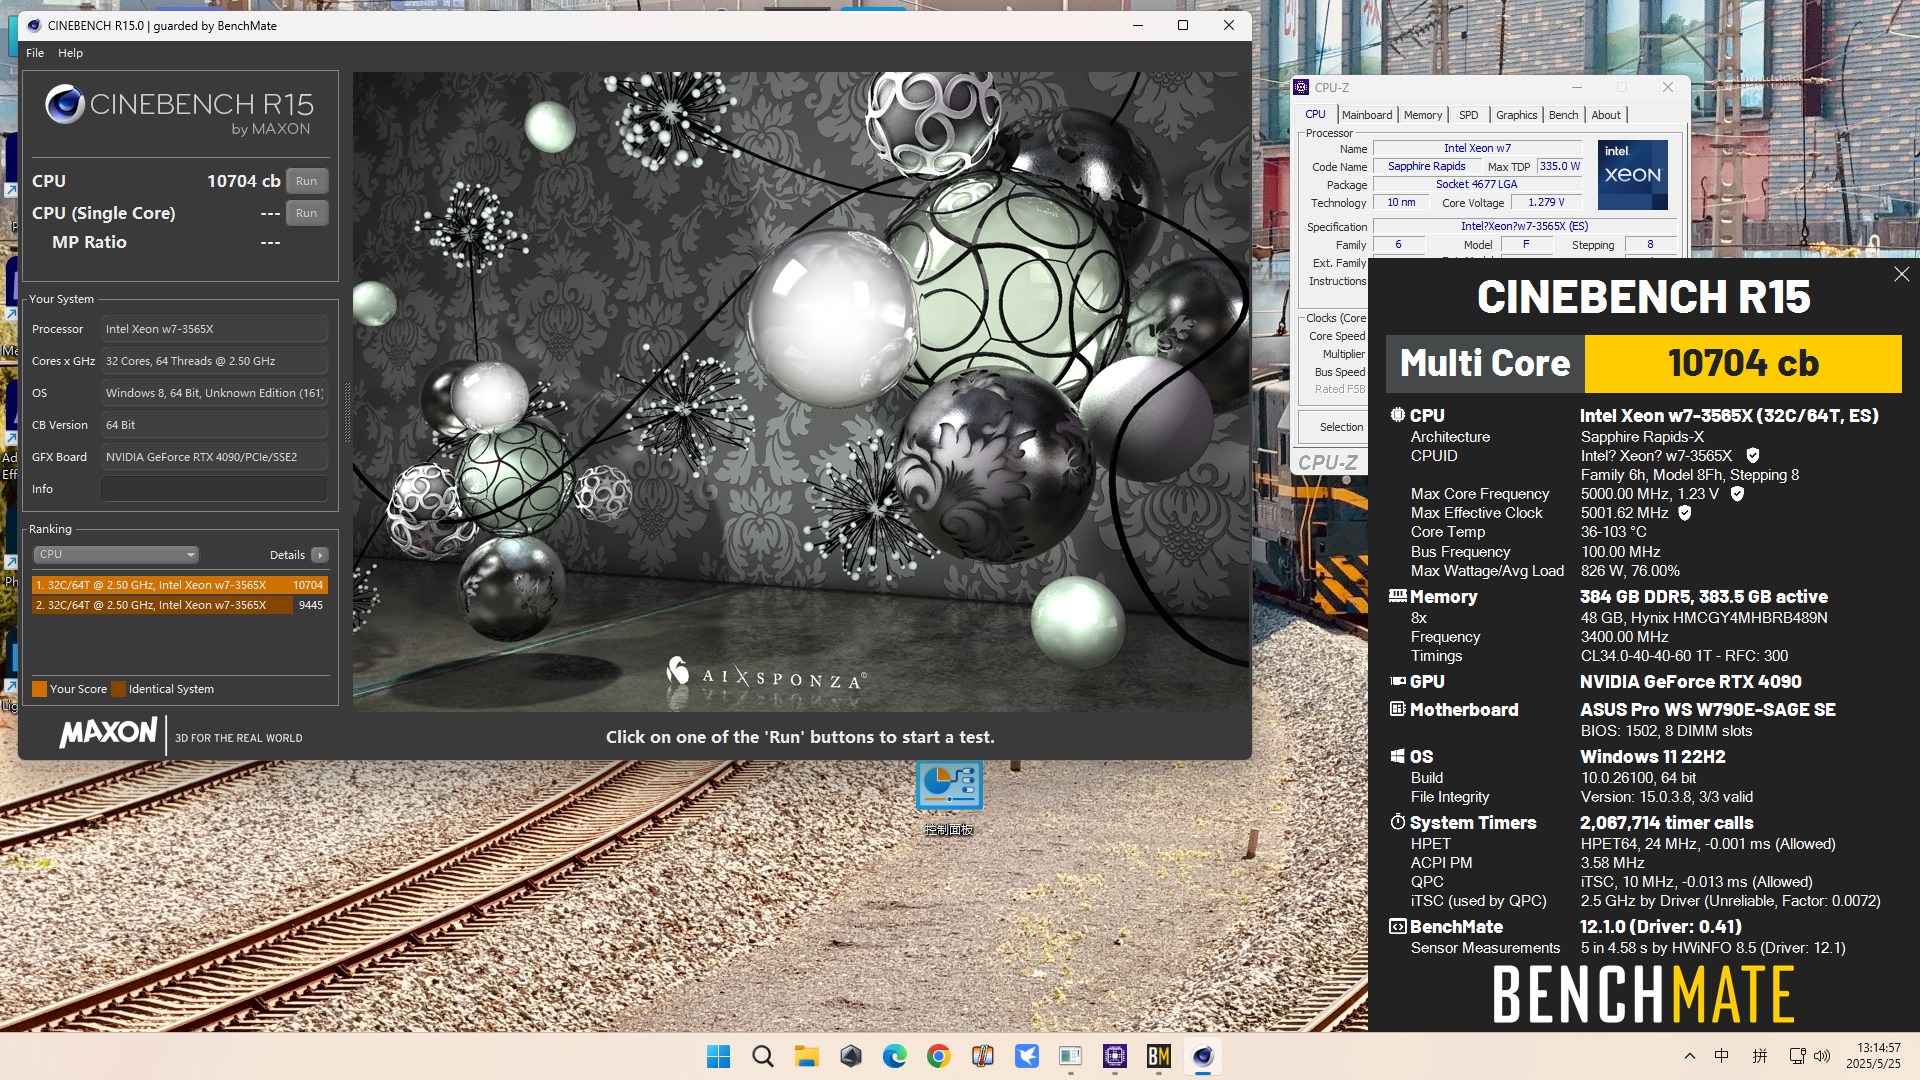Select ranking entry with score 9445

tap(179, 605)
